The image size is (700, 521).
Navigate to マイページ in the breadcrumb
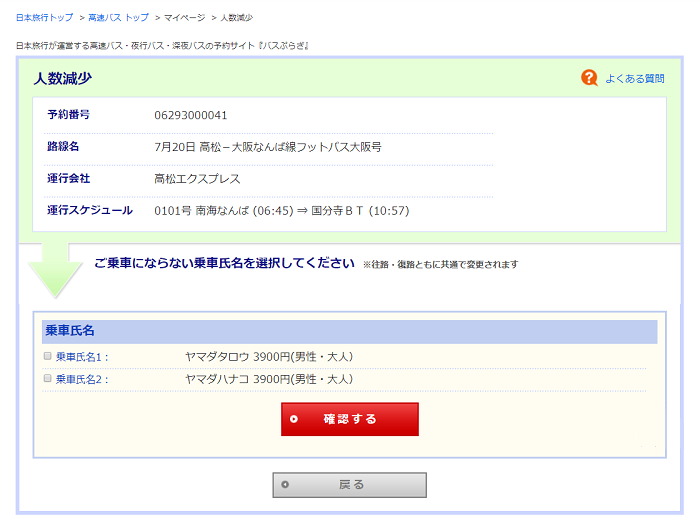tap(184, 18)
